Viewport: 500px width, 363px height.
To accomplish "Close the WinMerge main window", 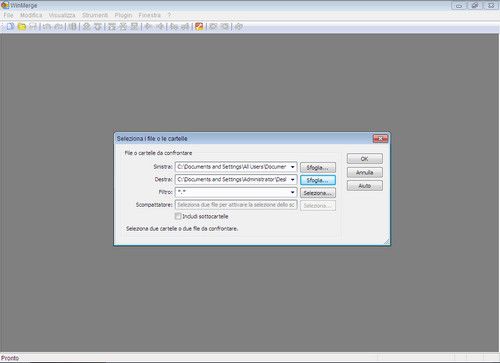I will (x=491, y=6).
